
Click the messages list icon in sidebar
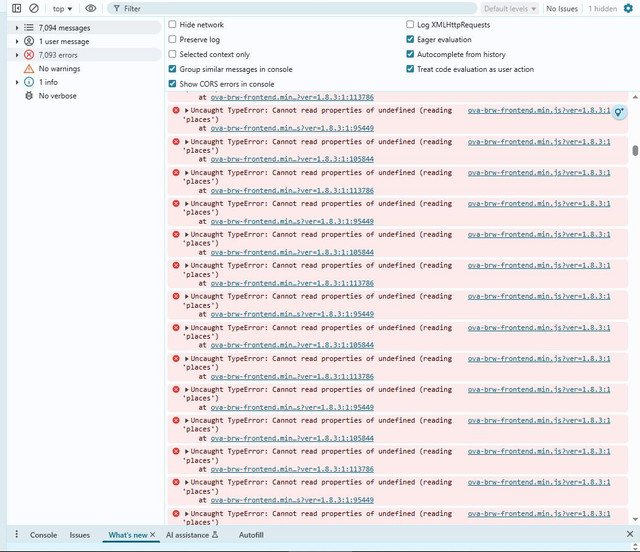click(x=29, y=28)
